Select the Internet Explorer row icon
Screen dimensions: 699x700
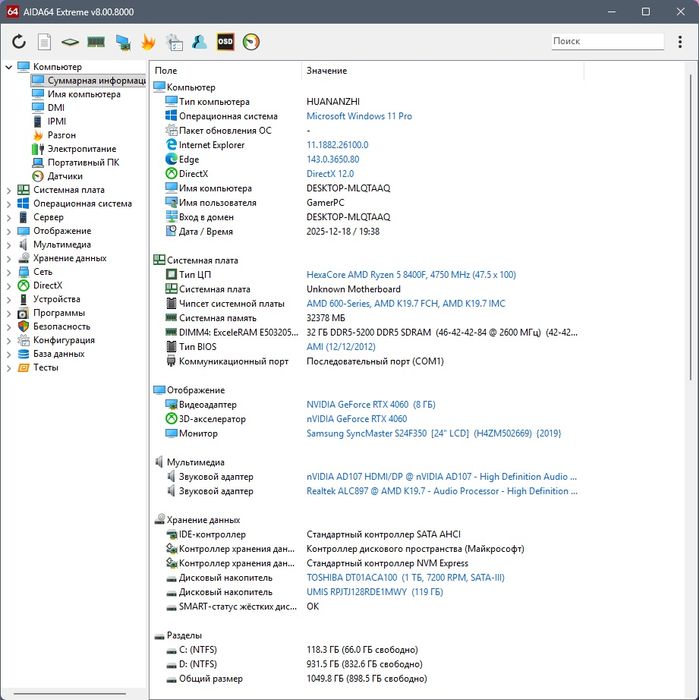(171, 145)
